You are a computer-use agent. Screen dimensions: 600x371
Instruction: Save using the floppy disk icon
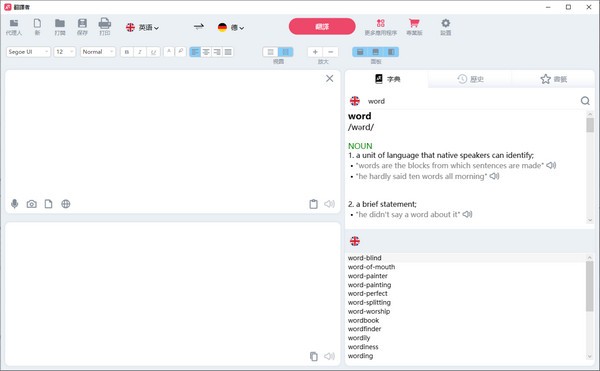point(82,23)
